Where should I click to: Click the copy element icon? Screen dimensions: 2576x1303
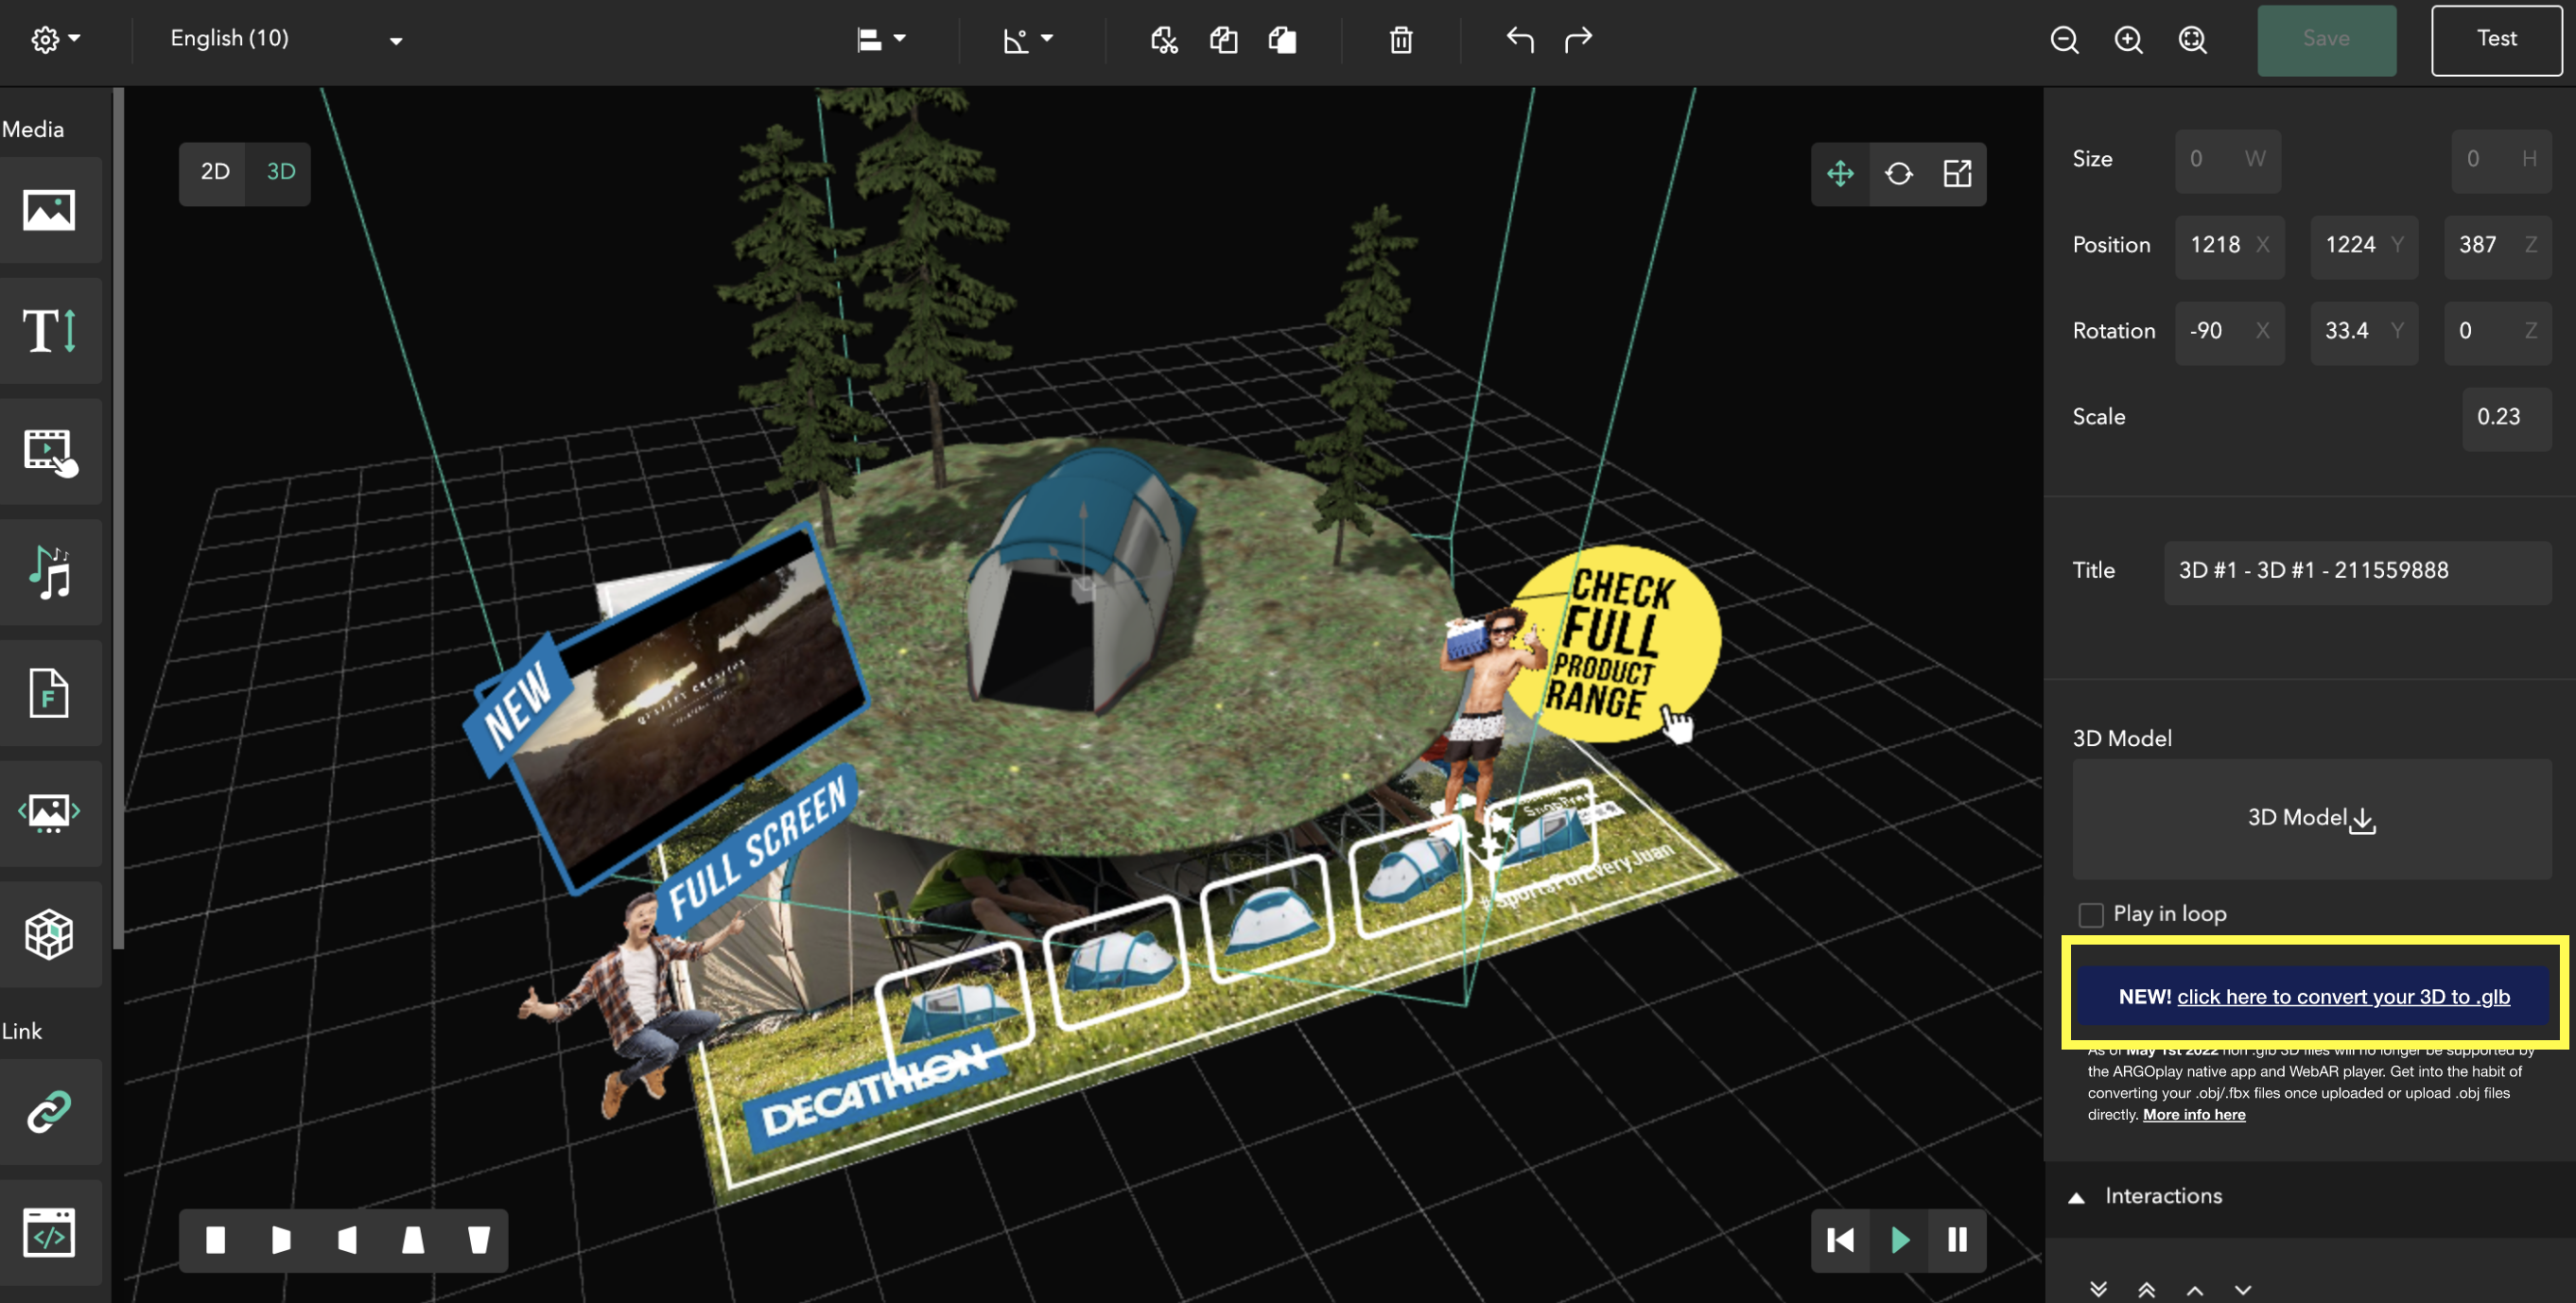[1223, 39]
